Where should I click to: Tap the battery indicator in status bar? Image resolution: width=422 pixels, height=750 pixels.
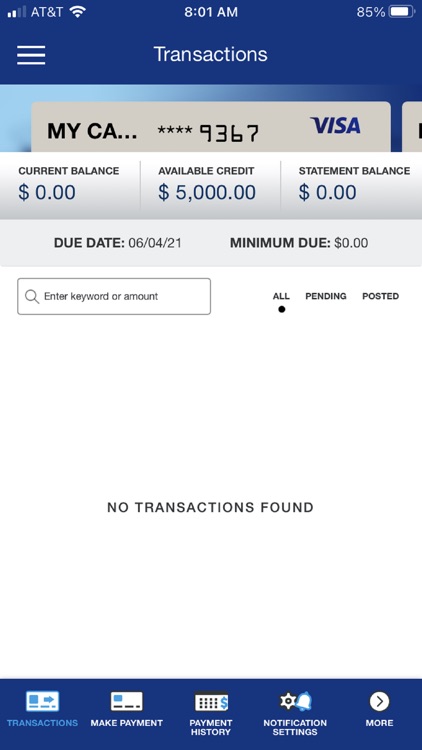(x=402, y=12)
